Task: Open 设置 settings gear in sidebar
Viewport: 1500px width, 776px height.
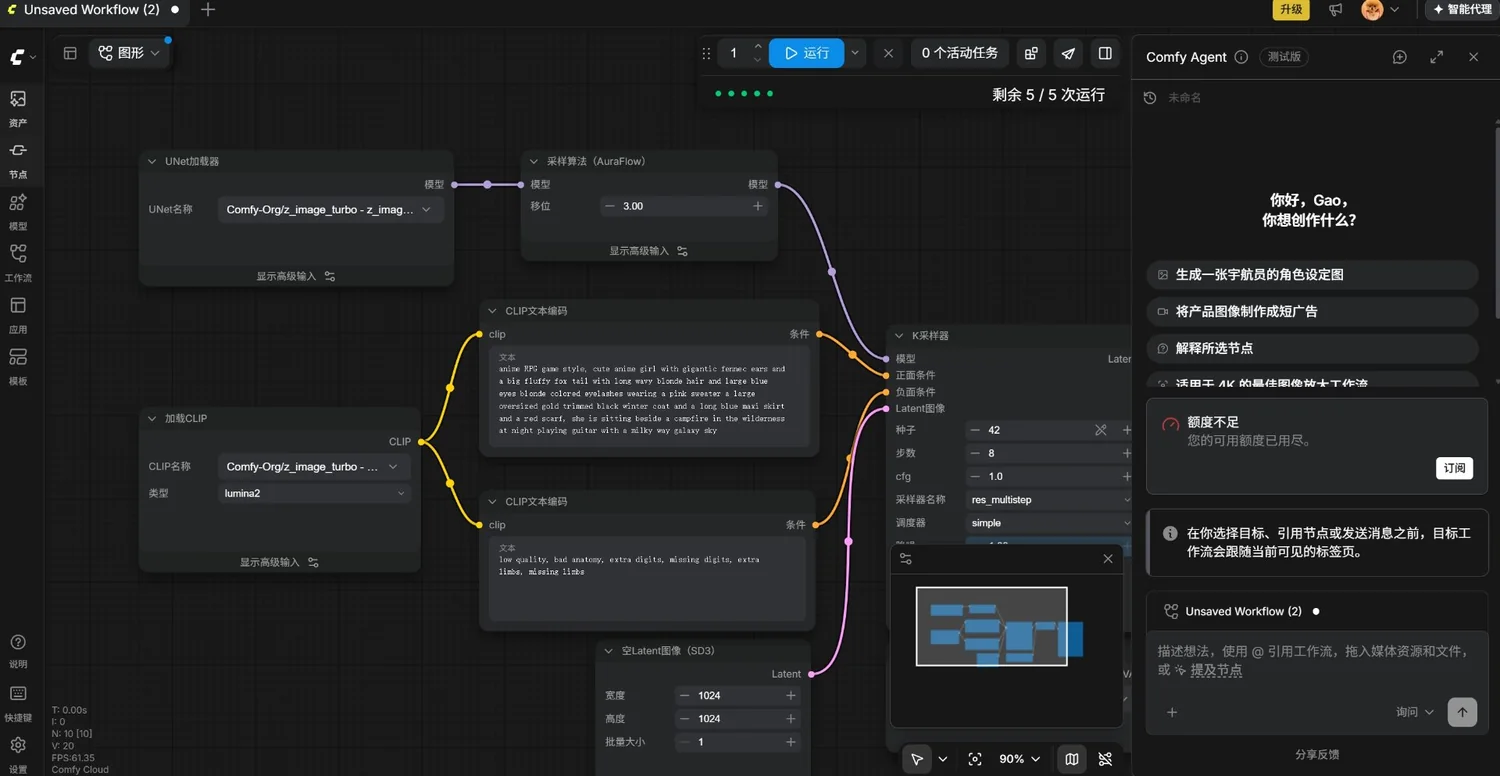Action: coord(18,751)
